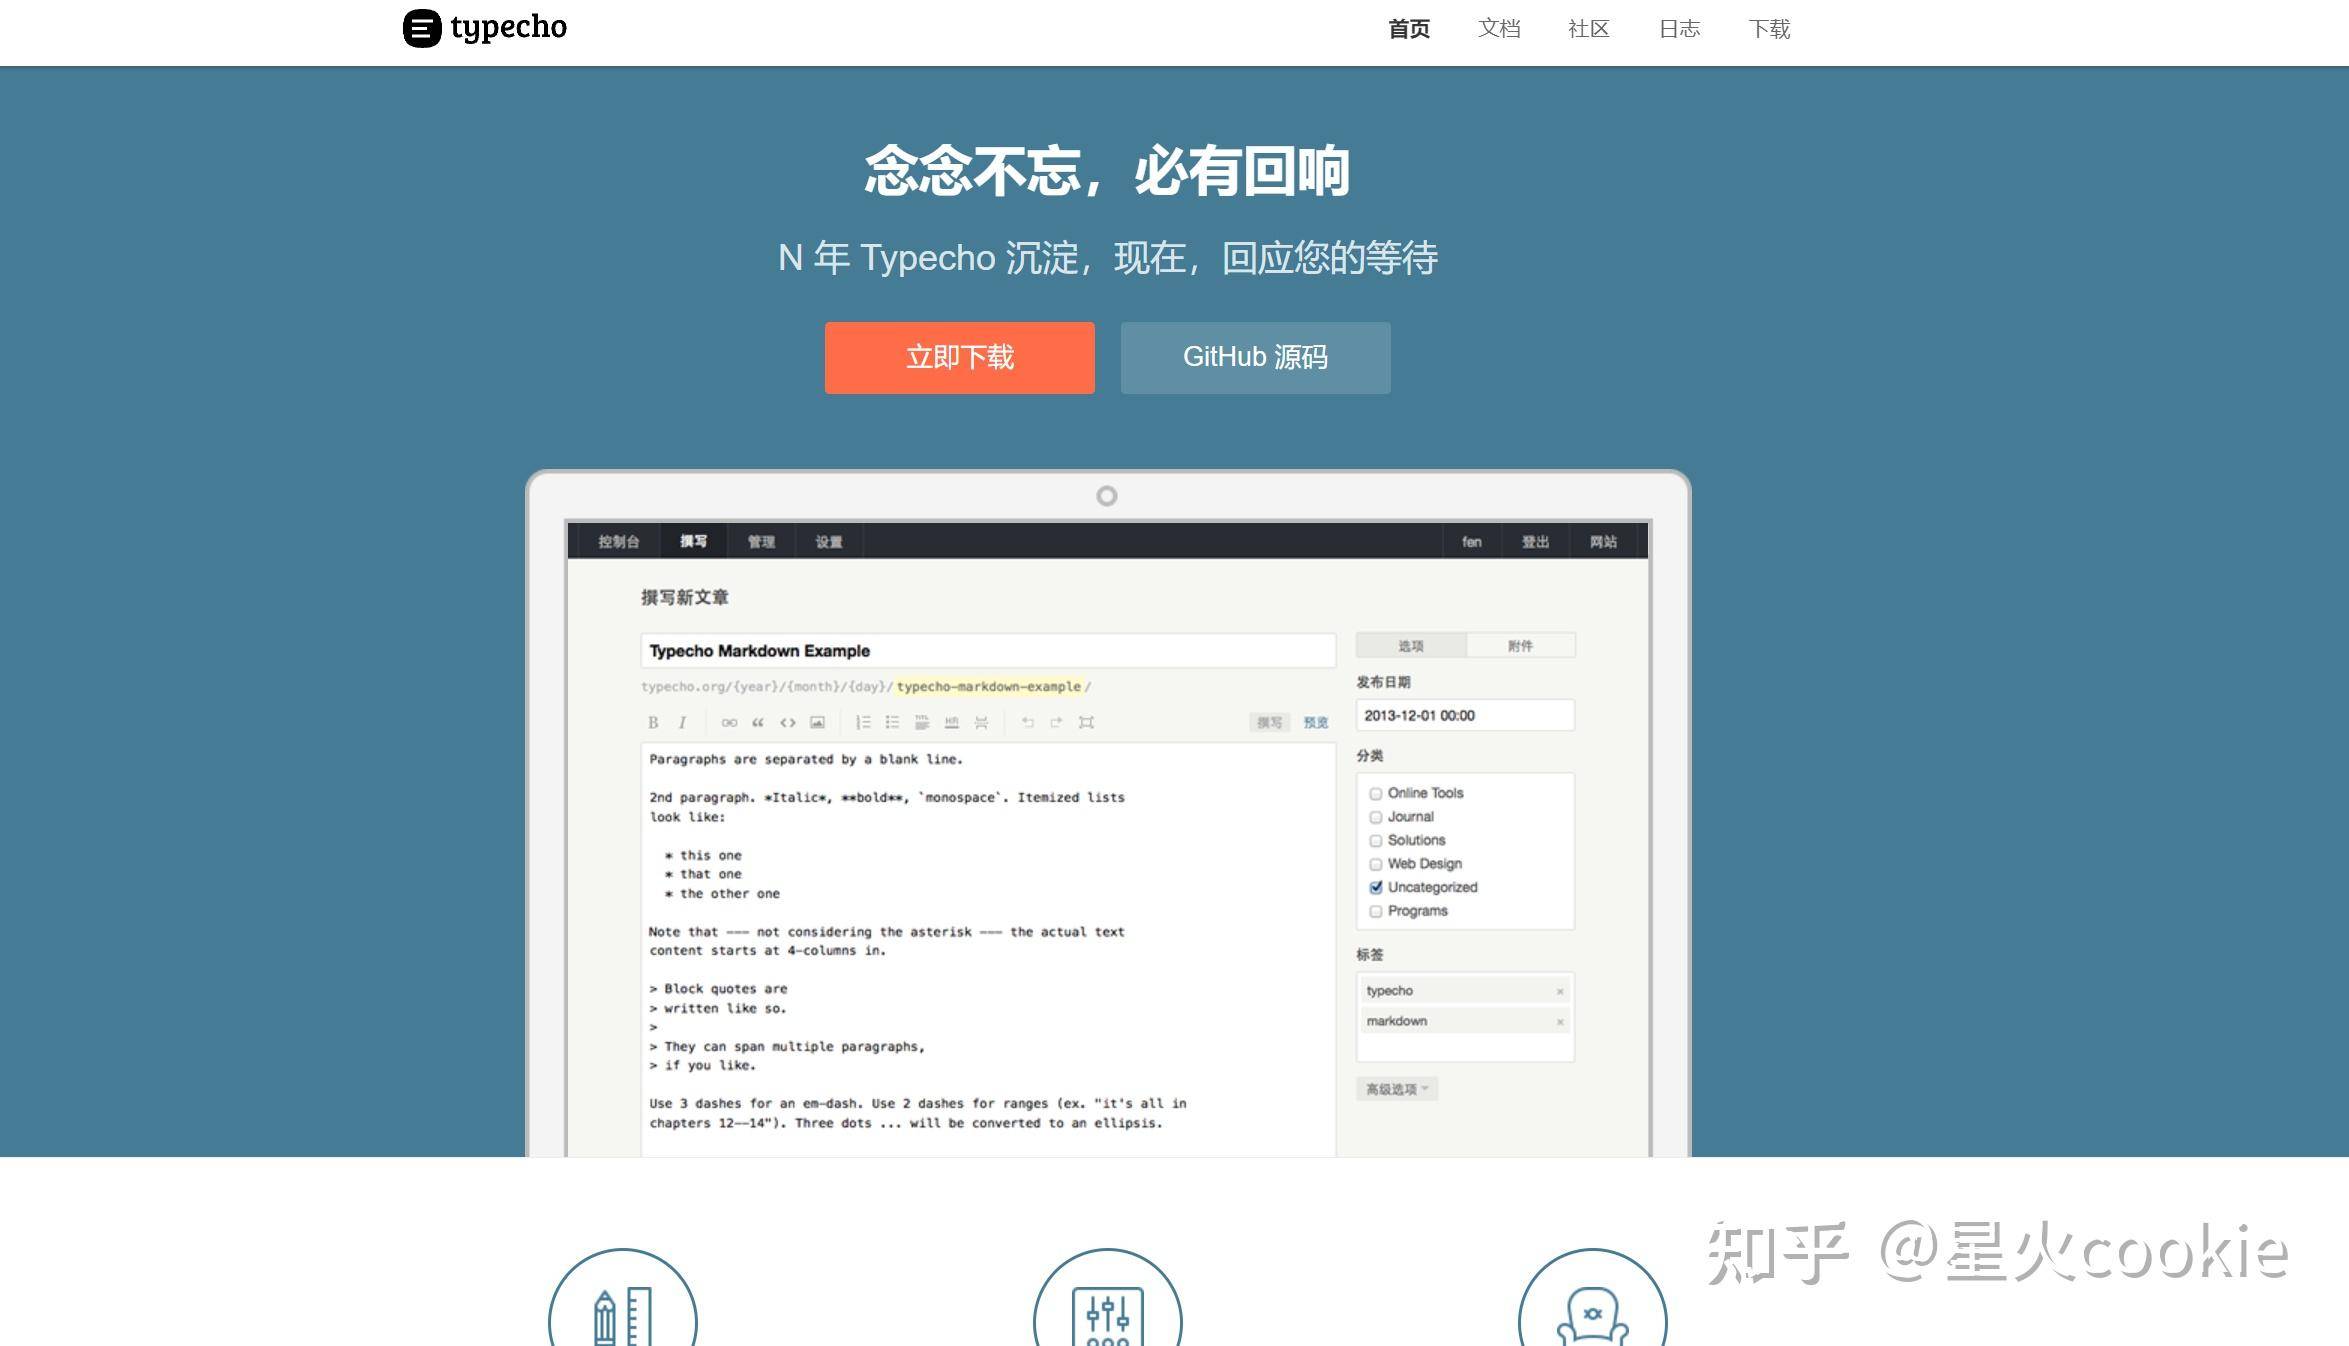This screenshot has width=2349, height=1346.
Task: Switch to the 选项 options tab
Action: click(1411, 646)
